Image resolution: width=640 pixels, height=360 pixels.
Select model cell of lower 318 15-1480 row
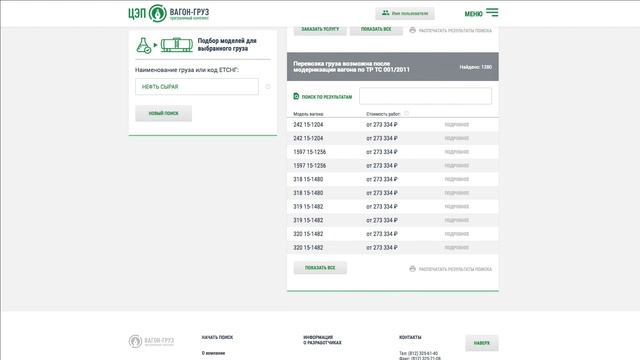[x=308, y=193]
